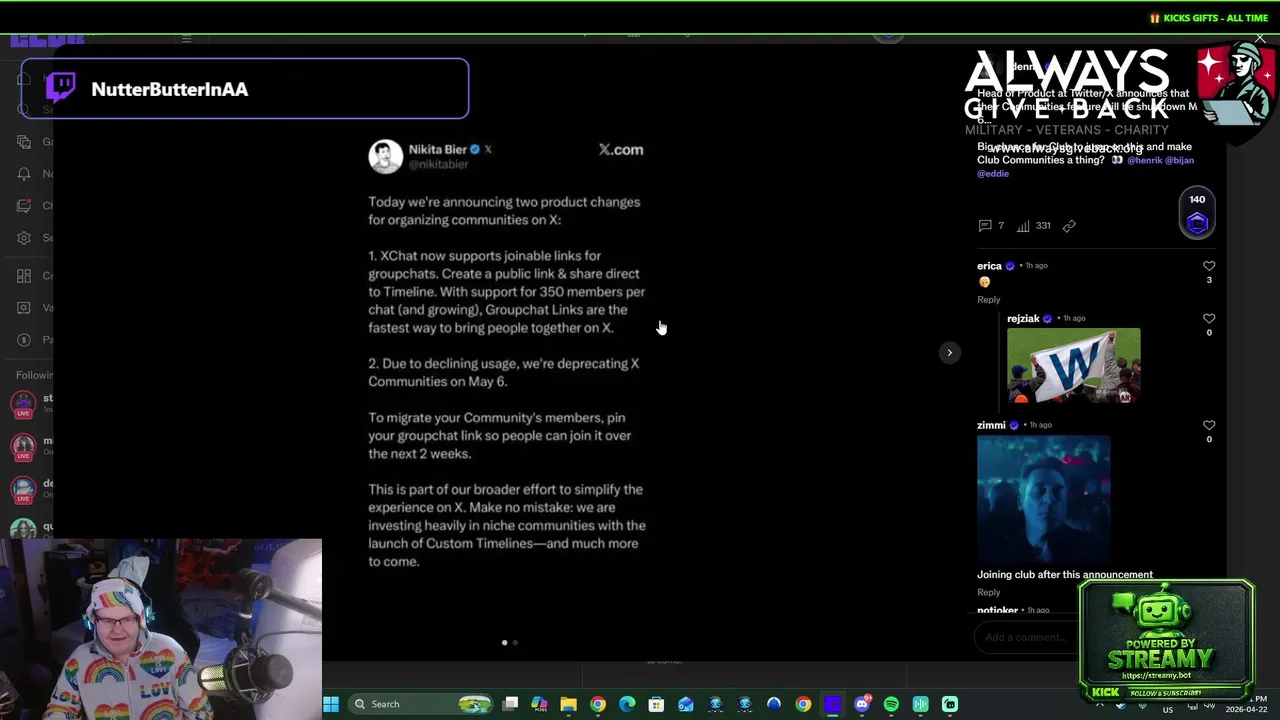Open Task View from taskbar
The height and width of the screenshot is (720, 1280).
click(510, 704)
